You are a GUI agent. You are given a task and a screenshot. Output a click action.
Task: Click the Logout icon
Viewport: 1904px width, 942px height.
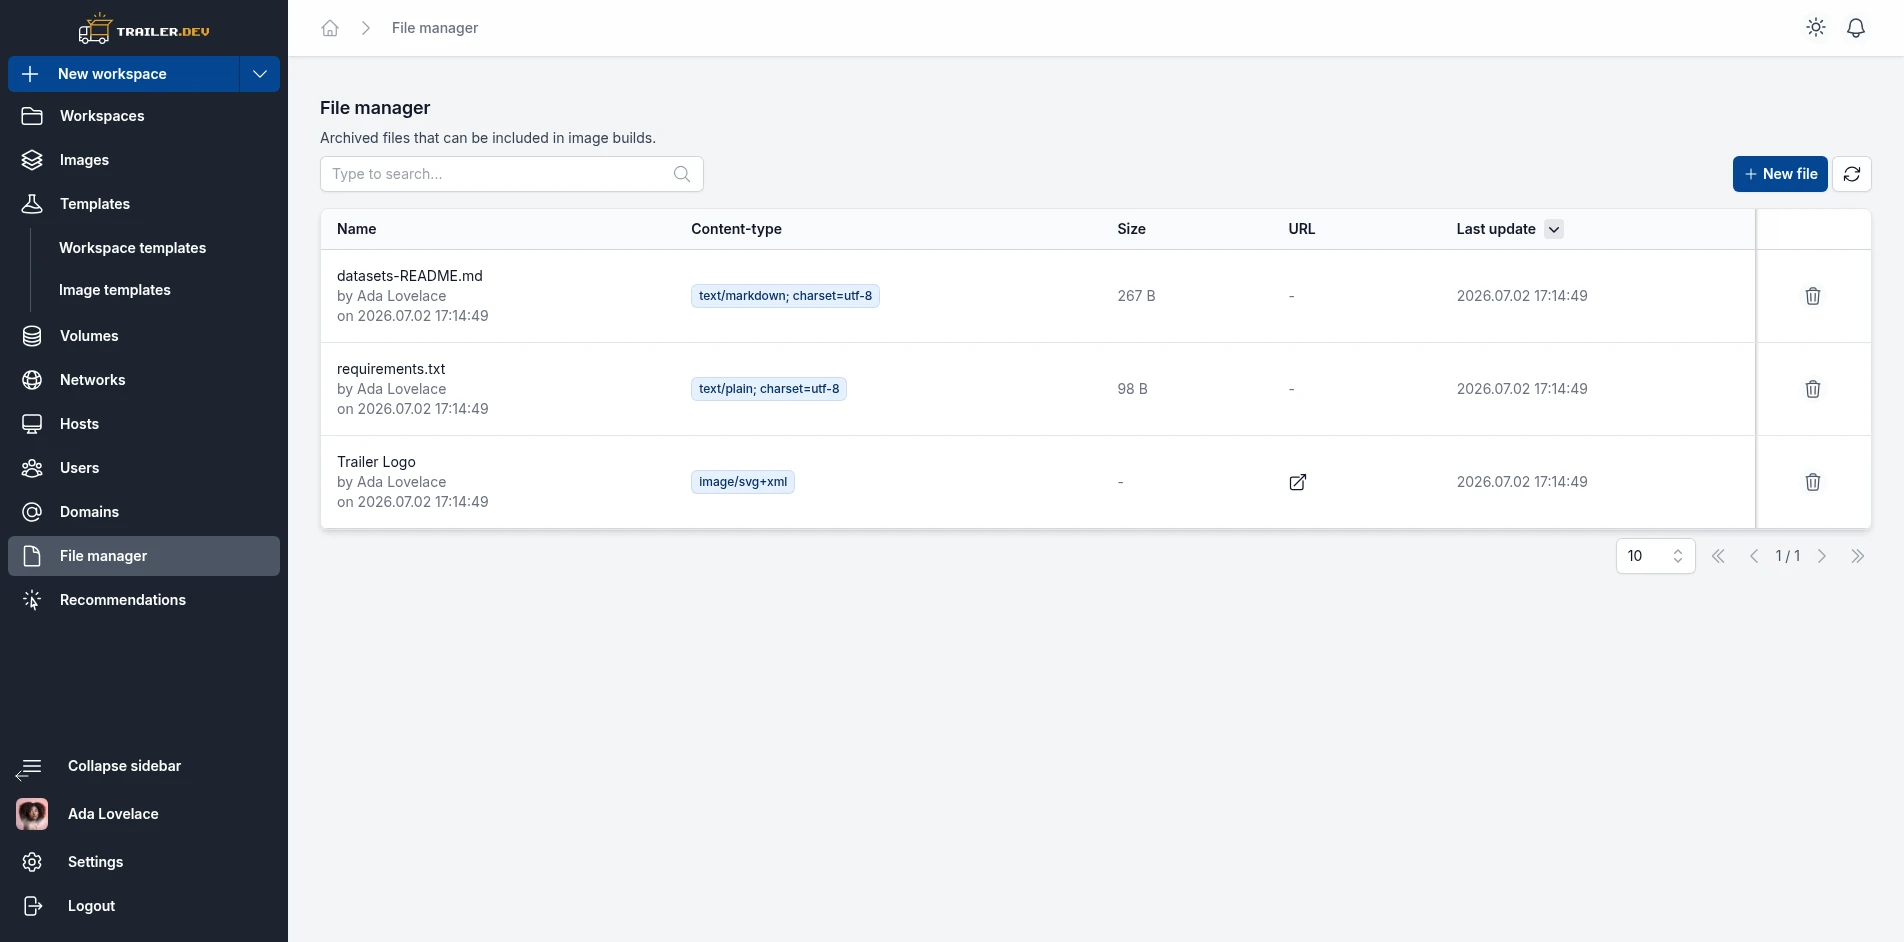coord(32,906)
